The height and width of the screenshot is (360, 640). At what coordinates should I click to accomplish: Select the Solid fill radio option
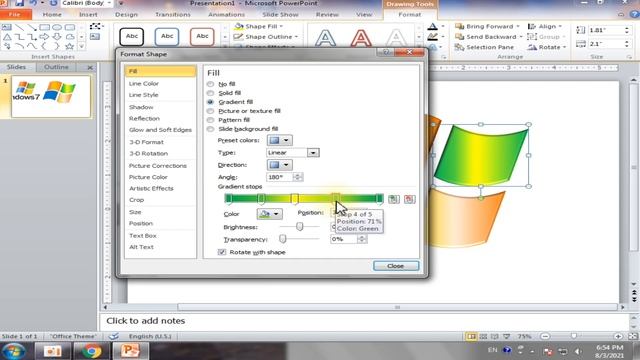coord(210,93)
